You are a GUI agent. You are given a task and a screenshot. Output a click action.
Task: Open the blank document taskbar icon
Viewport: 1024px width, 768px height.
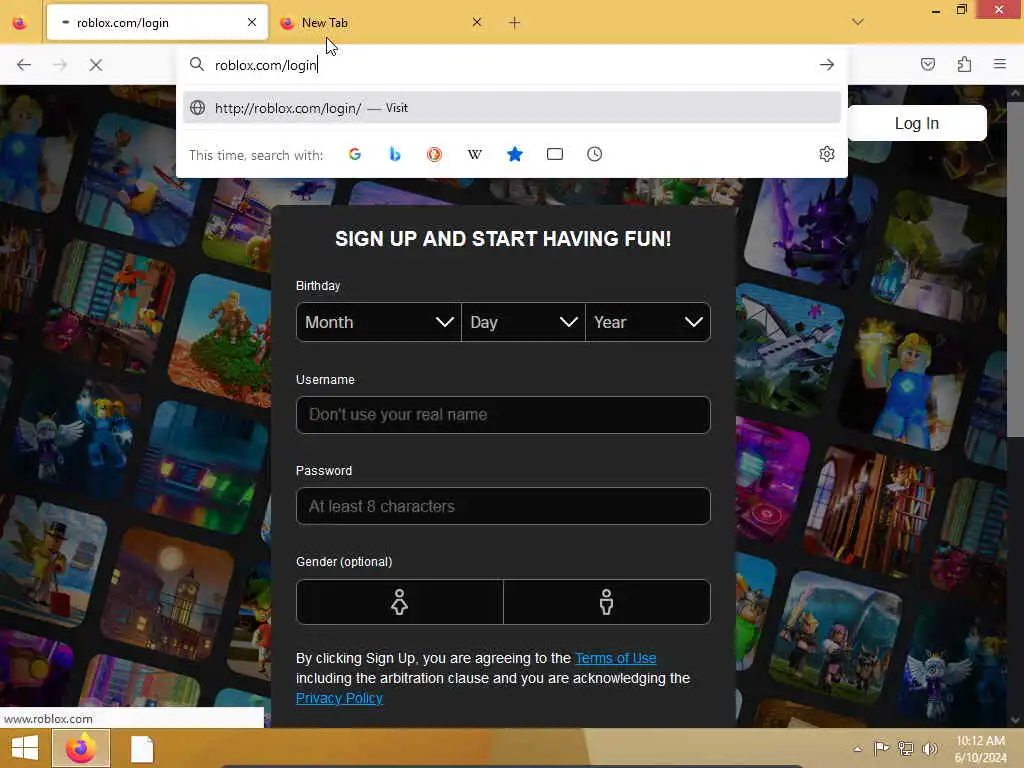pos(142,748)
